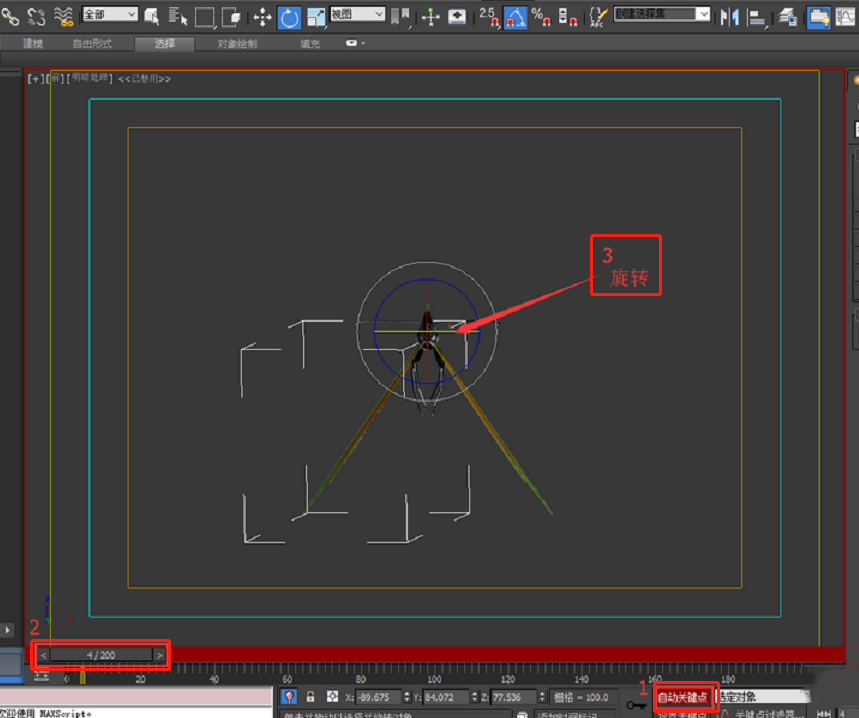Click the MAXScript listener input field

pyautogui.click(x=136, y=712)
